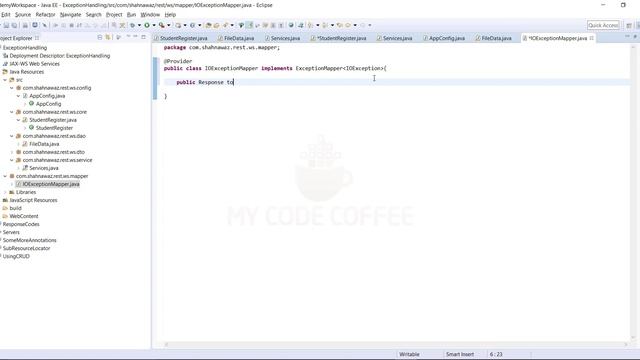
Task: Click the Debug bug icon in toolbar
Action: point(132,25)
